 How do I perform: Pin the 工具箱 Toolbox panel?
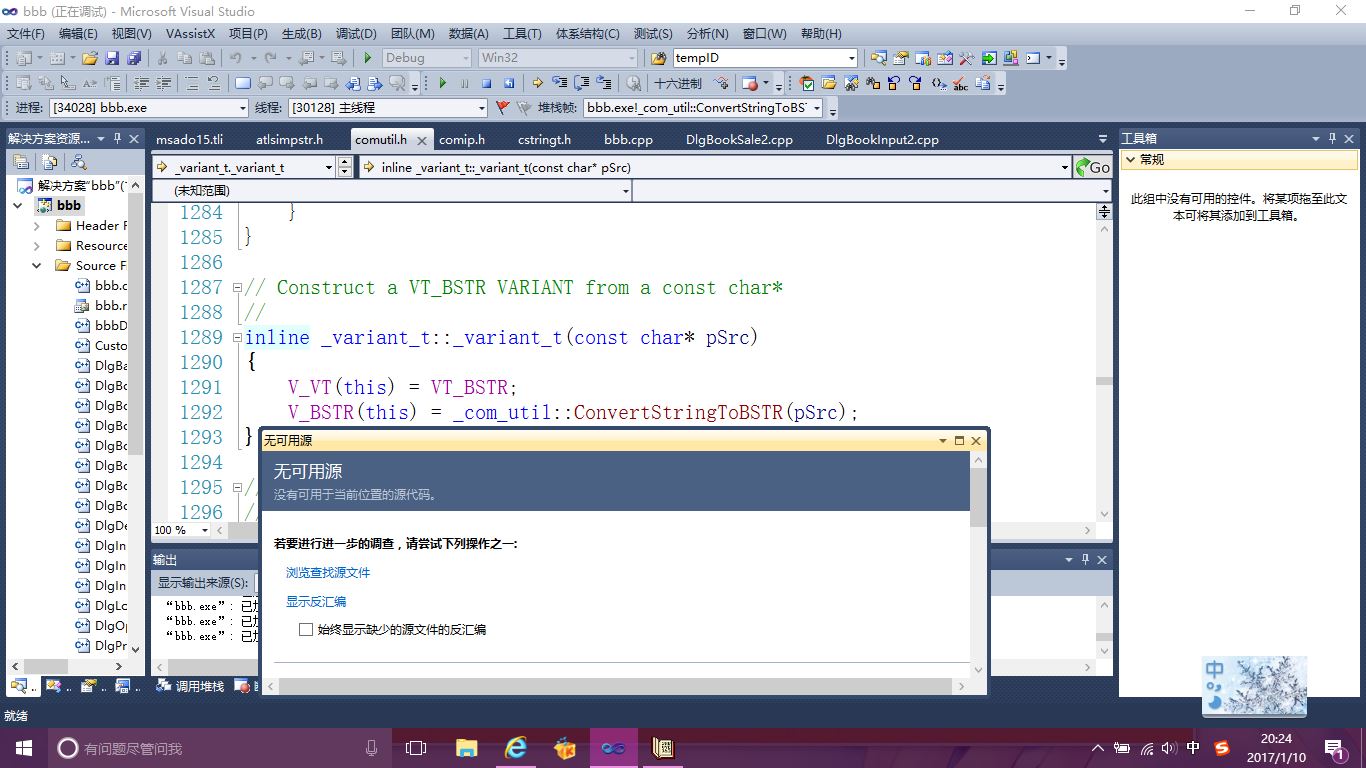(1332, 139)
